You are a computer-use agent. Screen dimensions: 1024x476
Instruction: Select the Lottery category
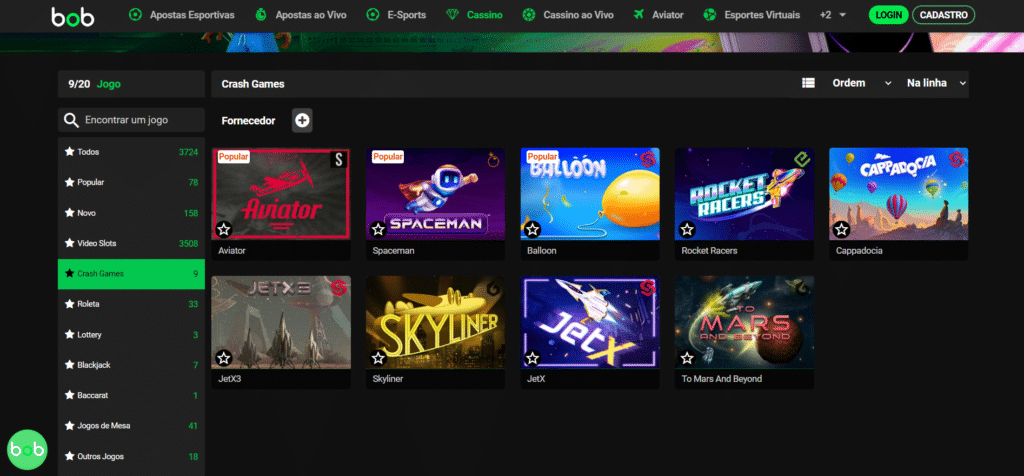click(x=131, y=335)
